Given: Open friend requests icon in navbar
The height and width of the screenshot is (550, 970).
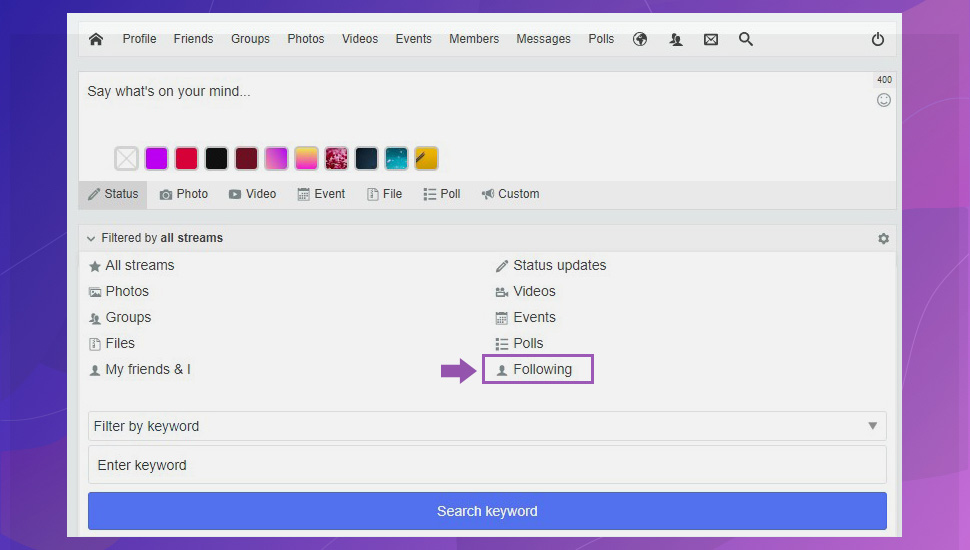Looking at the screenshot, I should [676, 40].
